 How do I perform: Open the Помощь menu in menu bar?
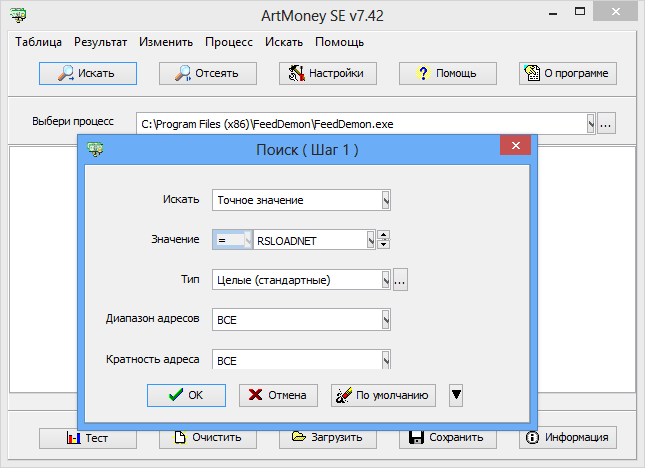[339, 42]
